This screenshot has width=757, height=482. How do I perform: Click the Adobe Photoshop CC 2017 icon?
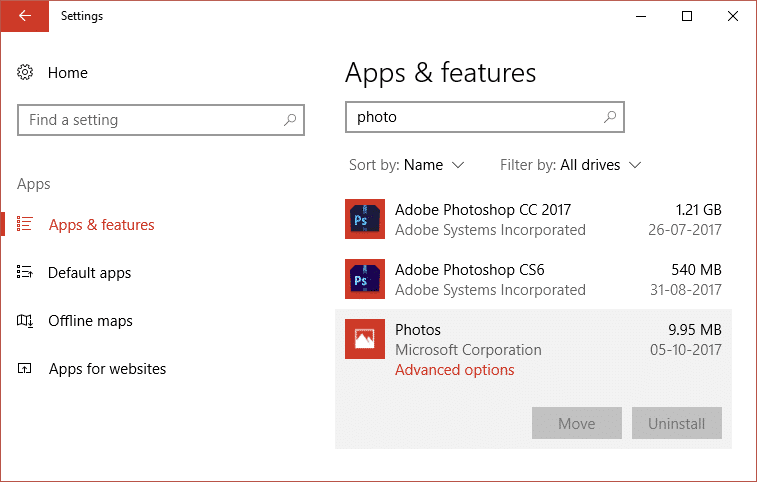[365, 219]
